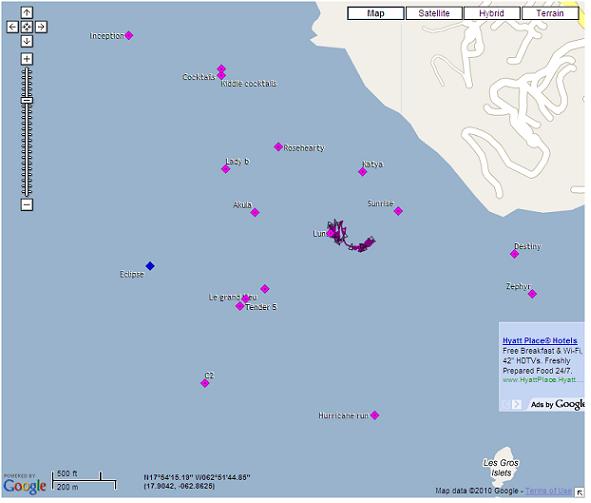Zoom in with the plus button
Viewport: 591px width, 503px height.
point(27,59)
